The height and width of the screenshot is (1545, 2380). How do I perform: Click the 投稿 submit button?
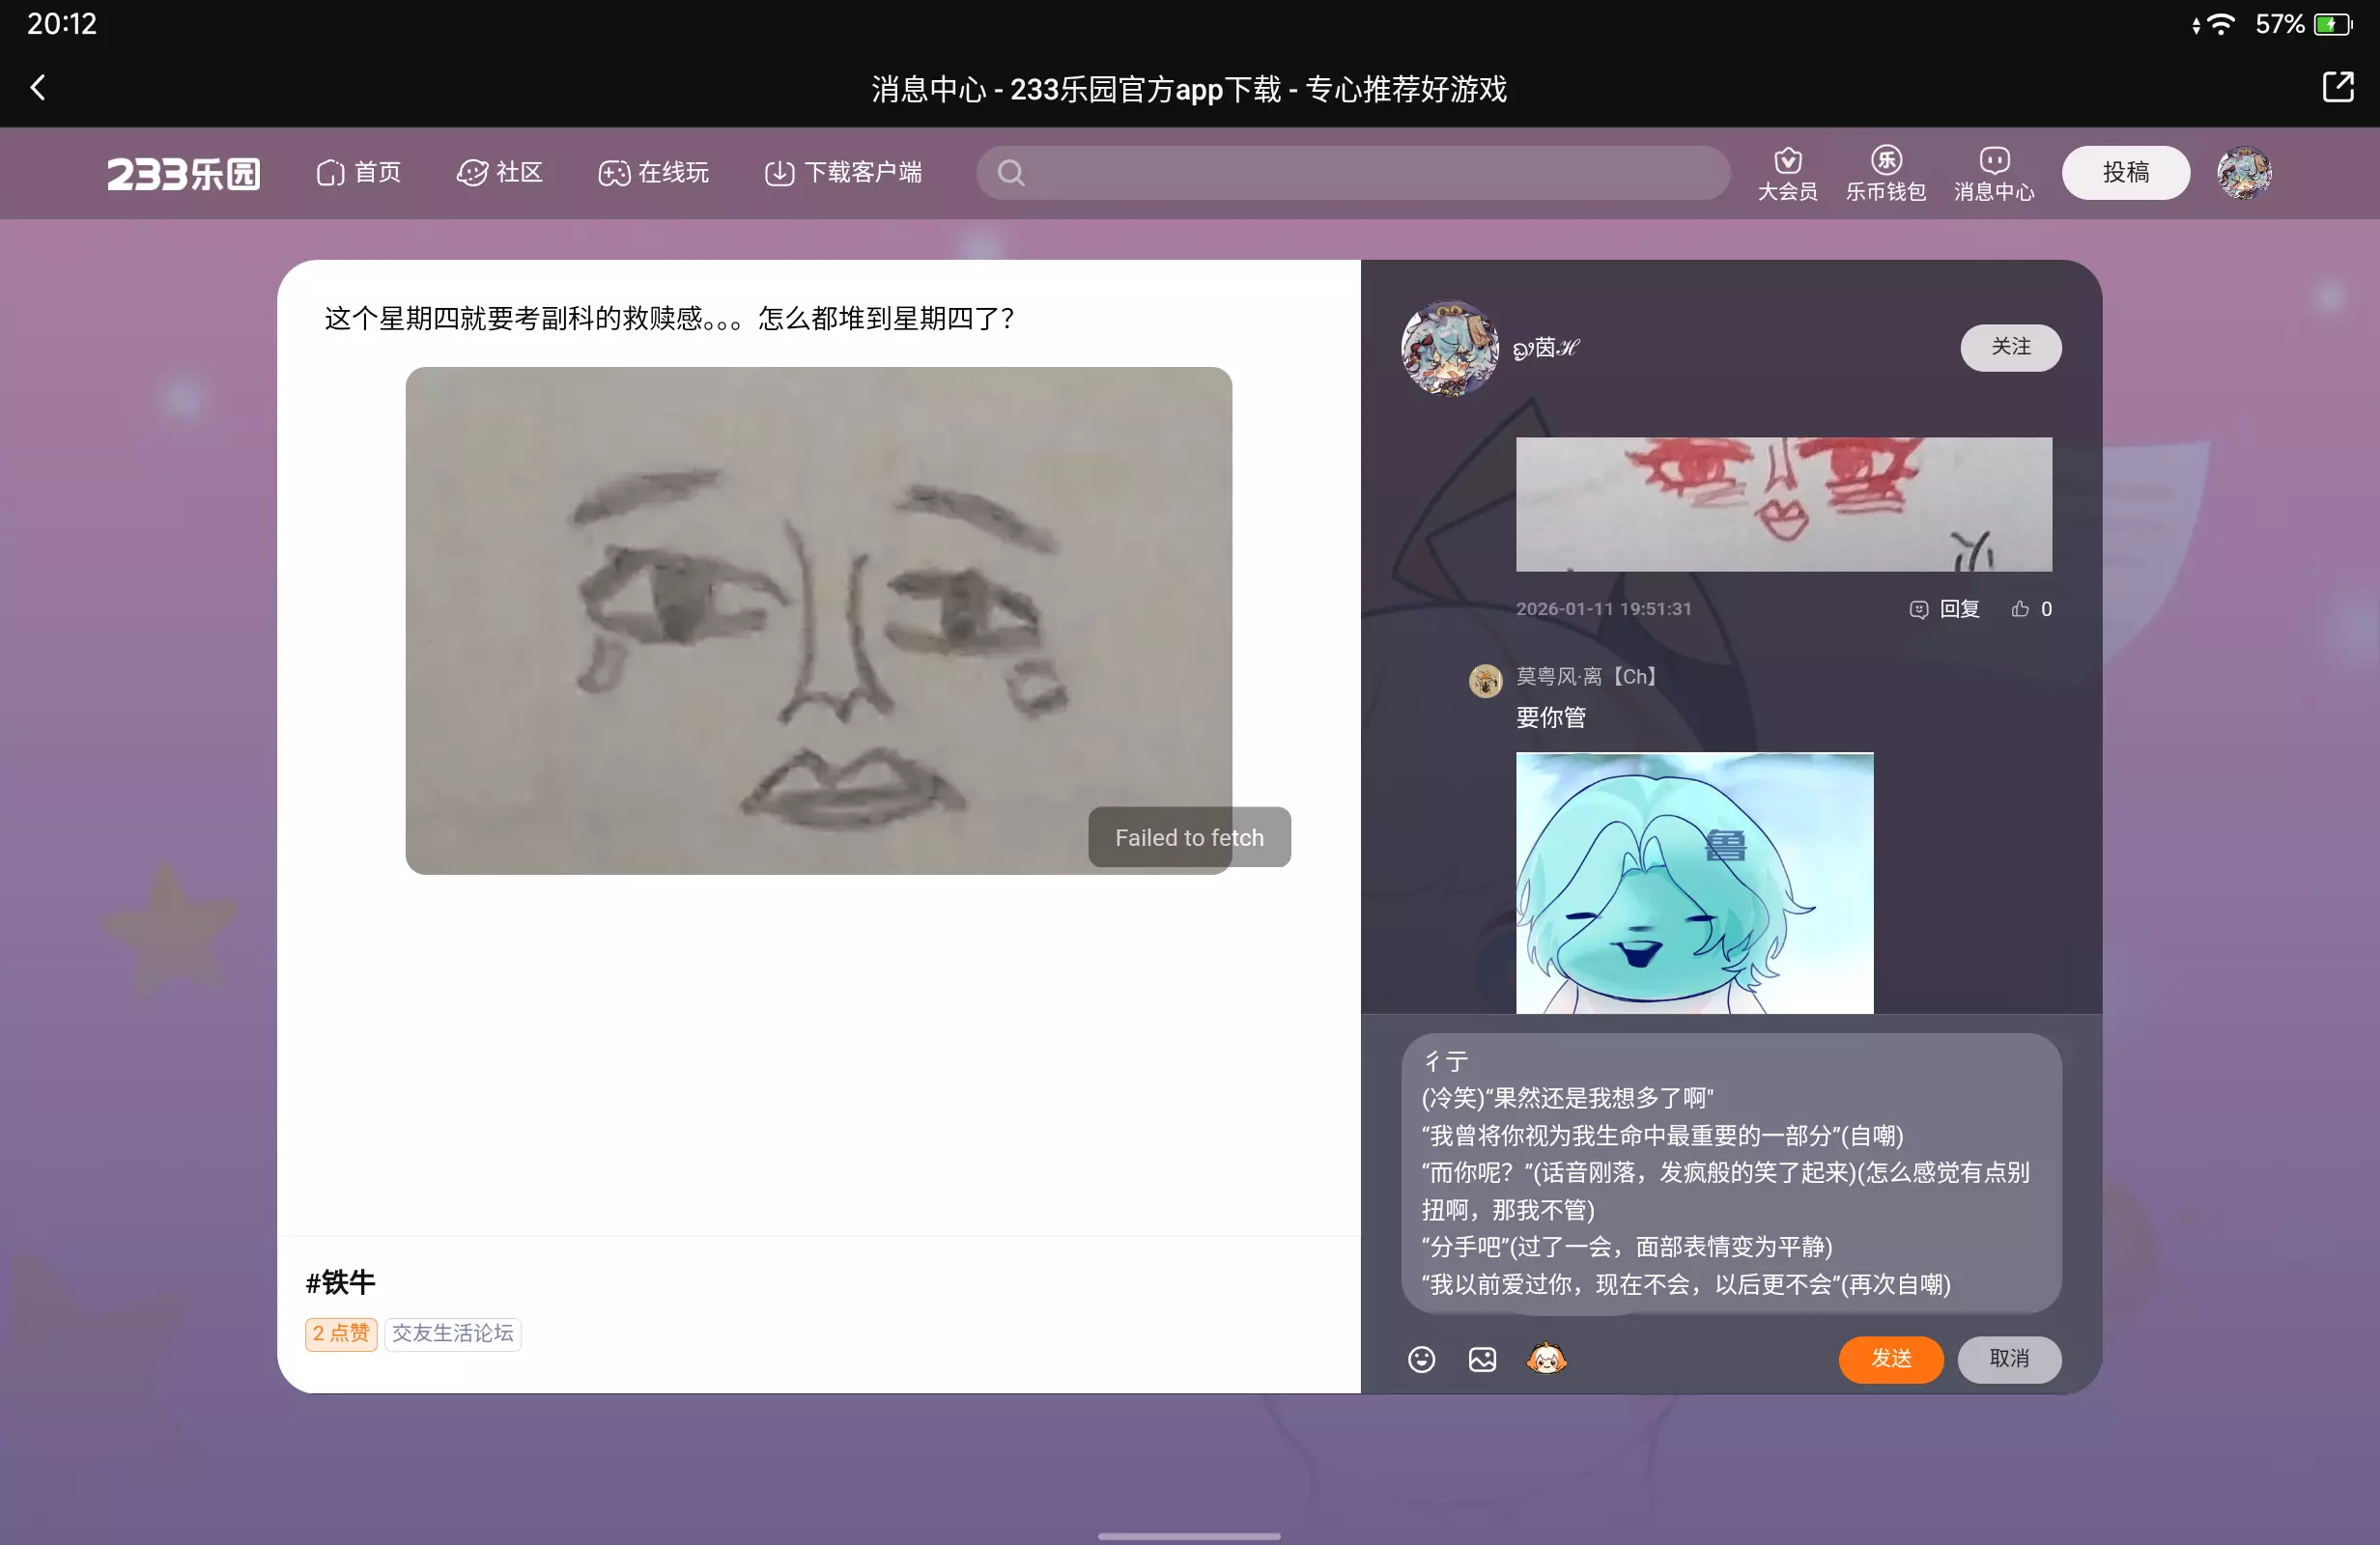(2125, 173)
